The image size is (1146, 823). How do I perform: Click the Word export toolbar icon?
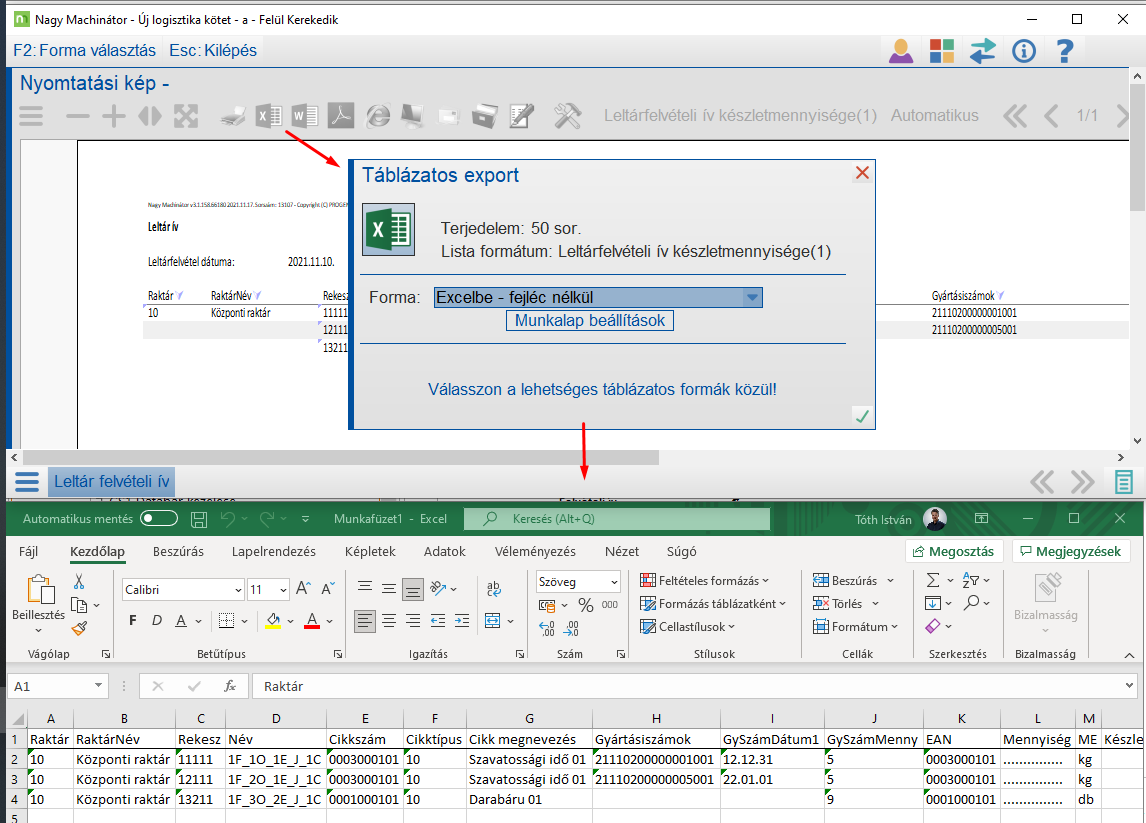(305, 116)
